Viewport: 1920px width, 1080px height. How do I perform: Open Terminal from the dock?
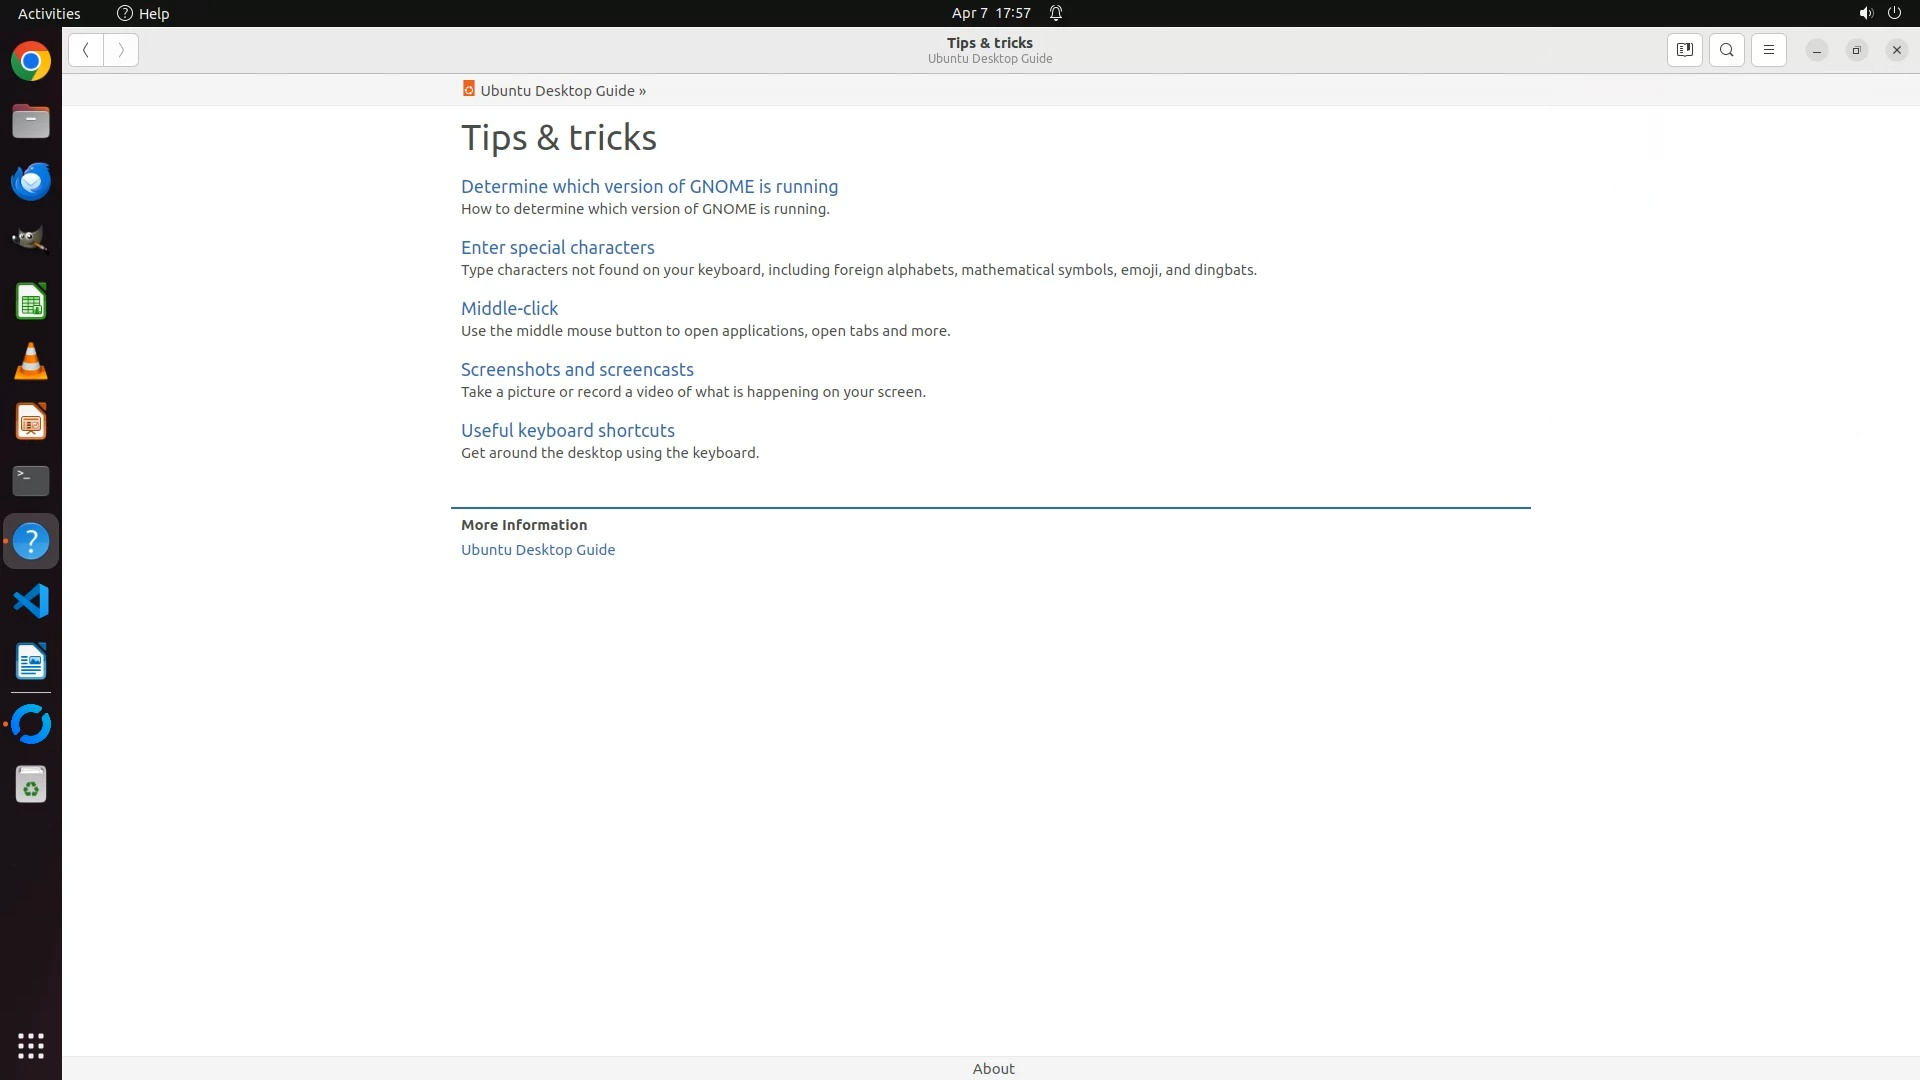(x=31, y=481)
